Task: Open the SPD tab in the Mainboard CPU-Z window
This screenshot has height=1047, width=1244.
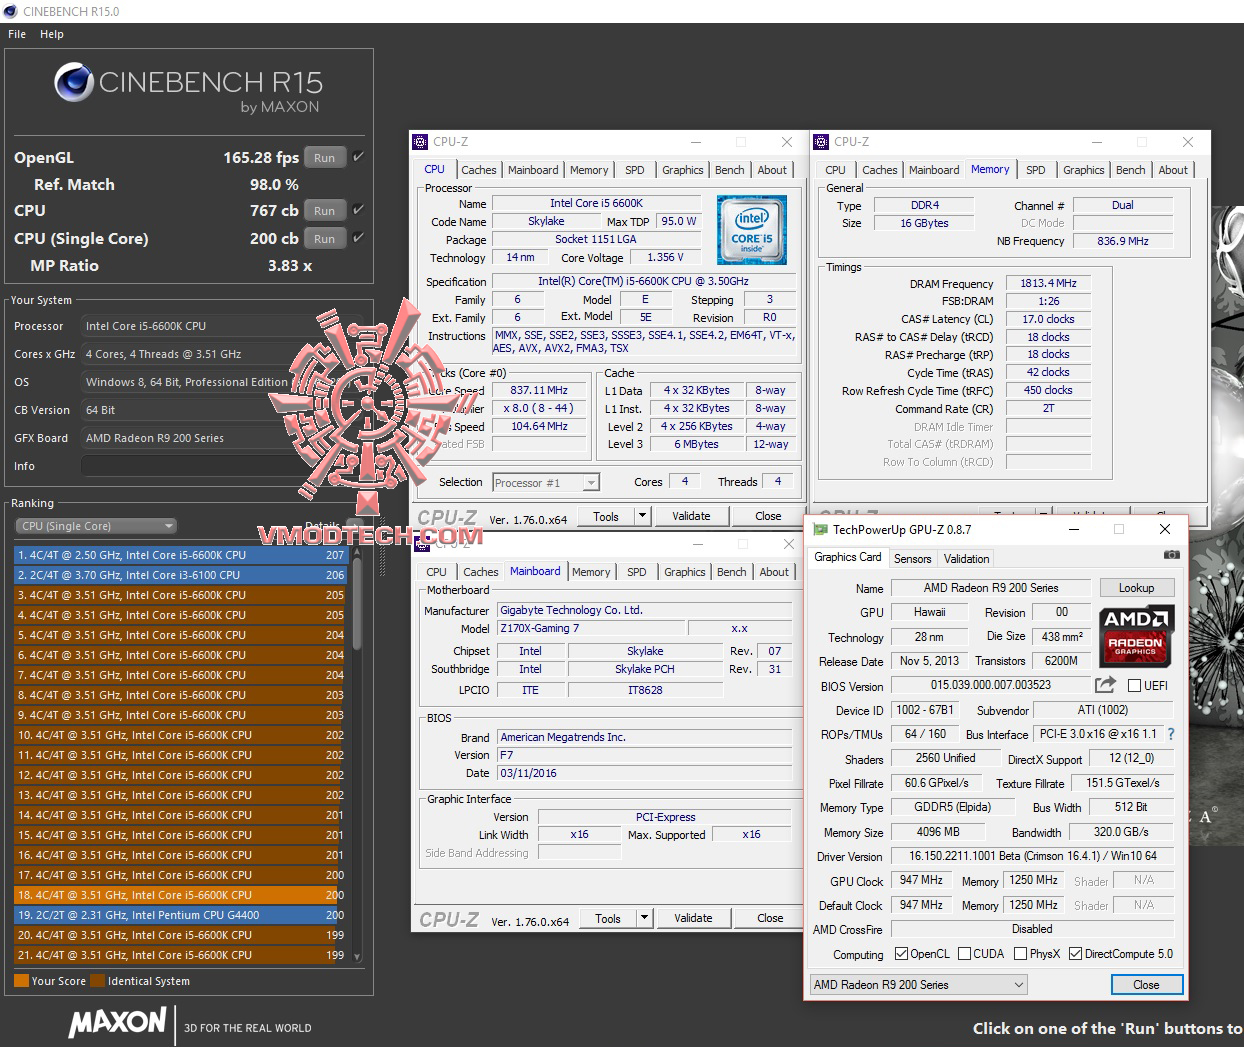Action: tap(637, 572)
